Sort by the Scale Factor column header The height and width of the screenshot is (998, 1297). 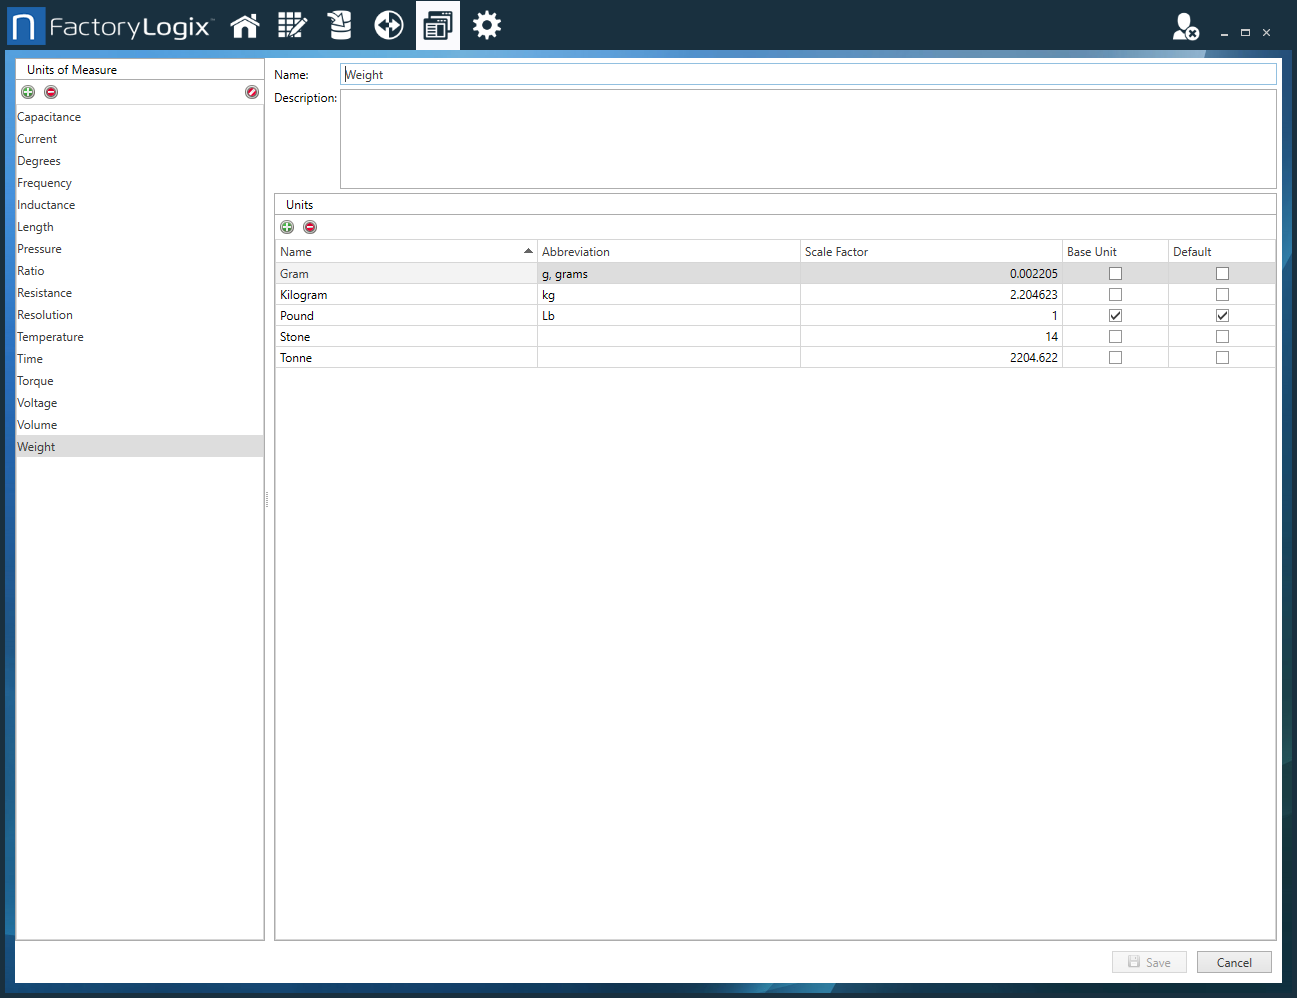[930, 252]
